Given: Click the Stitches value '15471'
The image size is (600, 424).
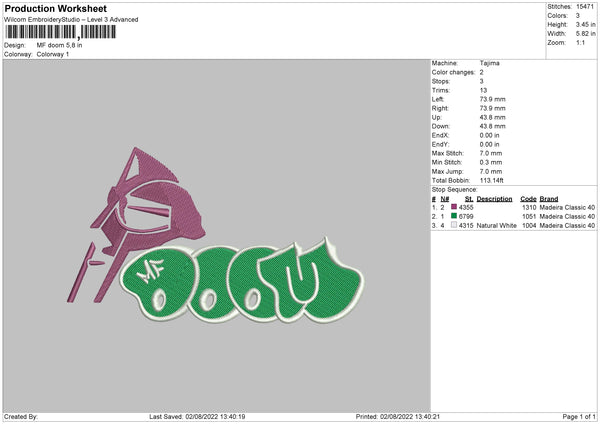Looking at the screenshot, I should 585,7.
